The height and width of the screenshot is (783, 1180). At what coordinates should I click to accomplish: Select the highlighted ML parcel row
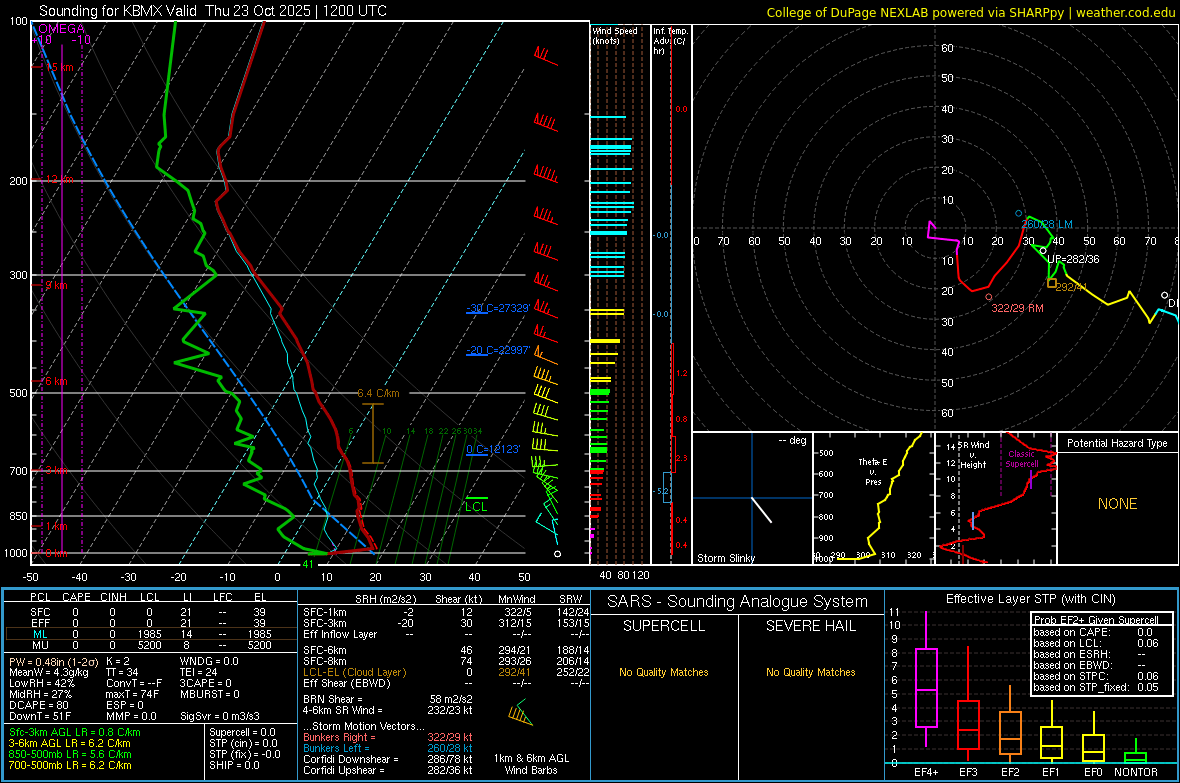149,634
